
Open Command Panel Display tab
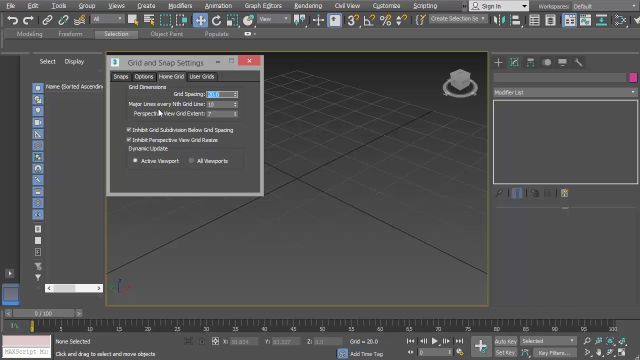click(x=562, y=62)
